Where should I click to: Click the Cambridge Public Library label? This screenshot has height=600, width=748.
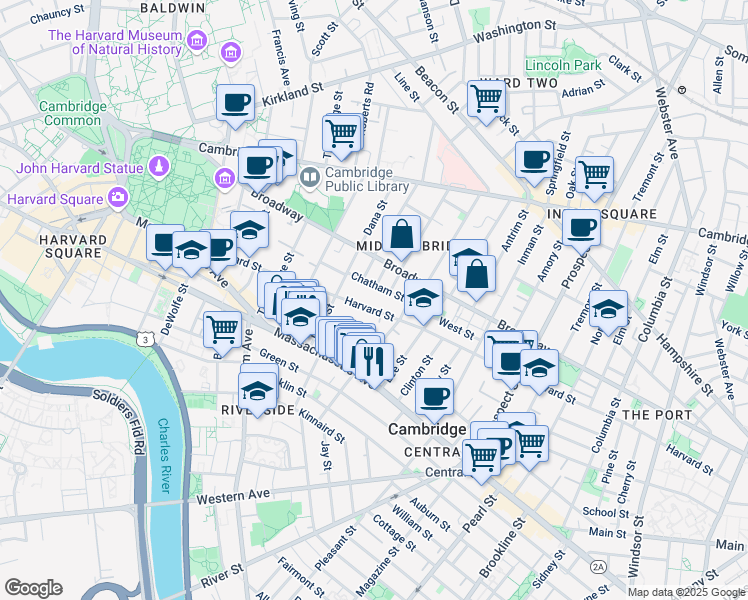point(367,179)
